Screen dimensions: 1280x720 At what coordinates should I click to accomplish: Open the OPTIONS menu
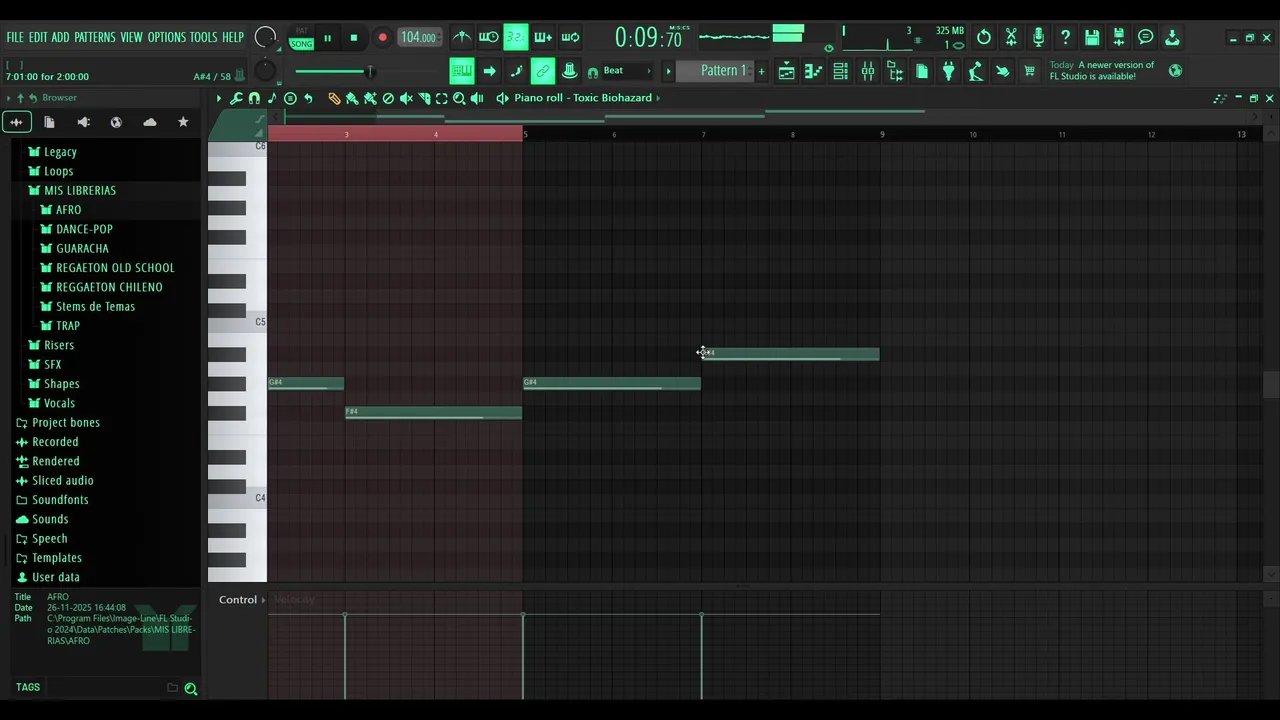(x=167, y=38)
